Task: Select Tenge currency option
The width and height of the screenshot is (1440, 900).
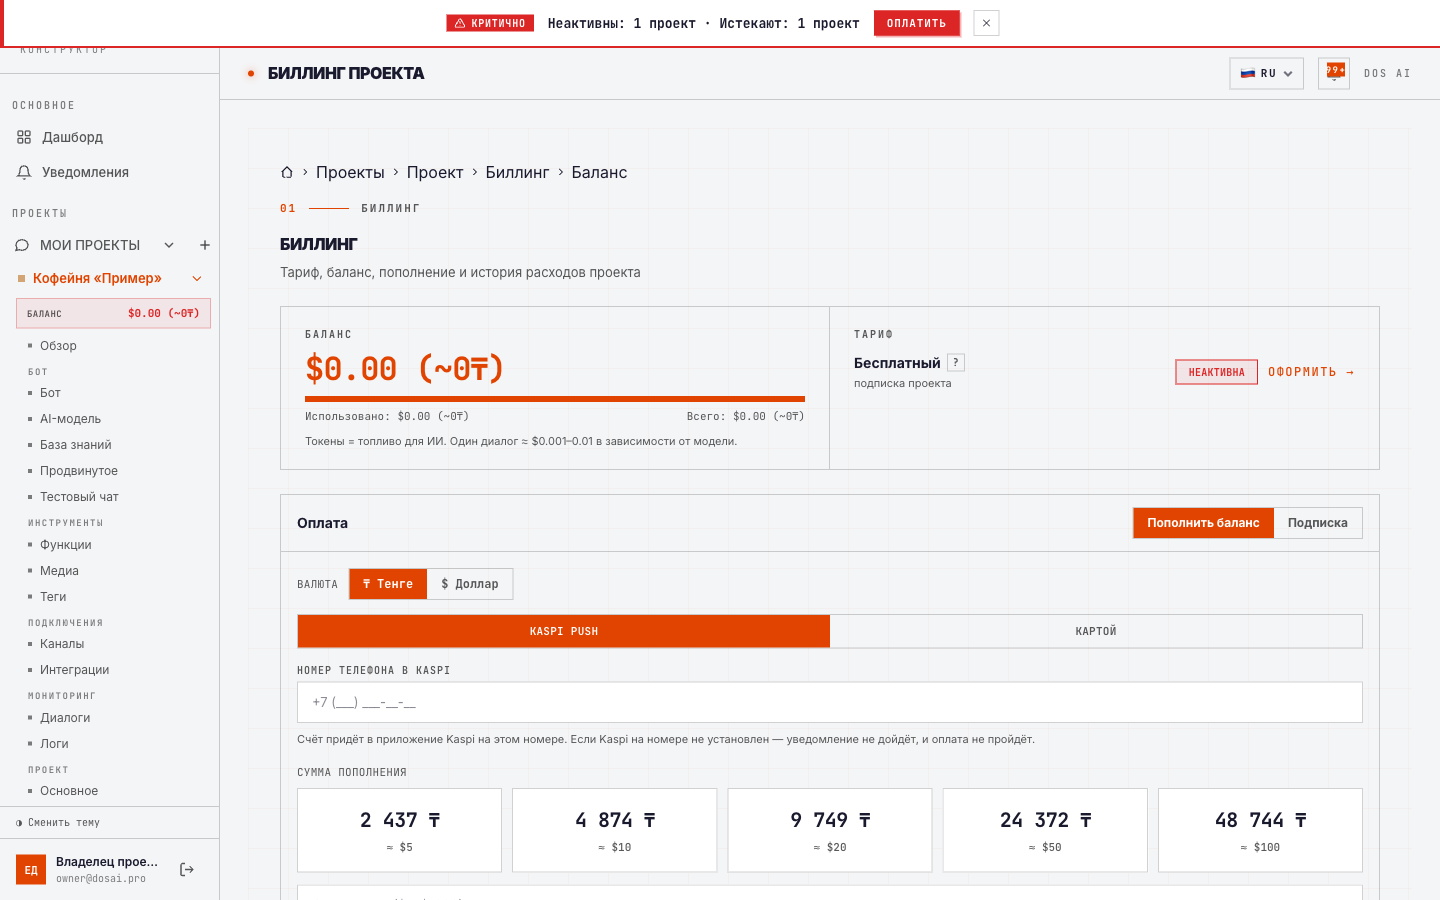Action: pos(388,584)
